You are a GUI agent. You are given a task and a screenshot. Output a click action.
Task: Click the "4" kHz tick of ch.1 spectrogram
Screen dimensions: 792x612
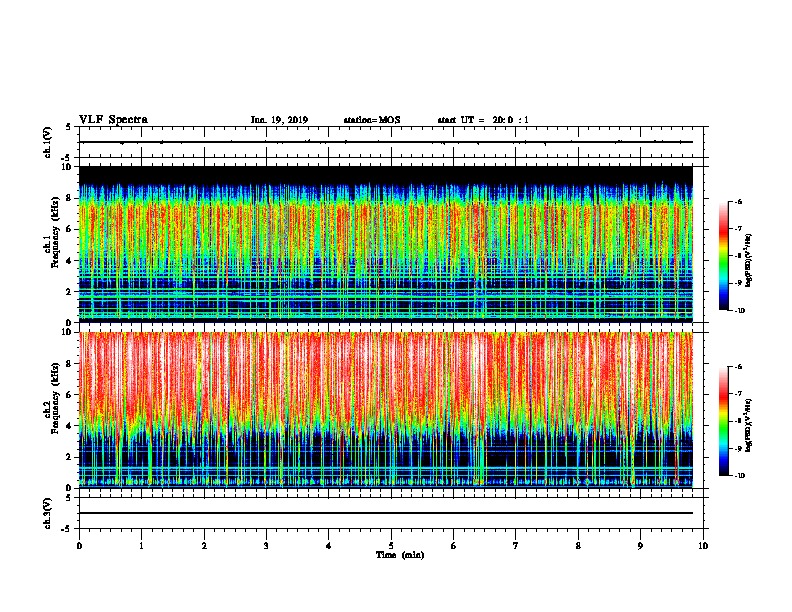[x=69, y=261]
